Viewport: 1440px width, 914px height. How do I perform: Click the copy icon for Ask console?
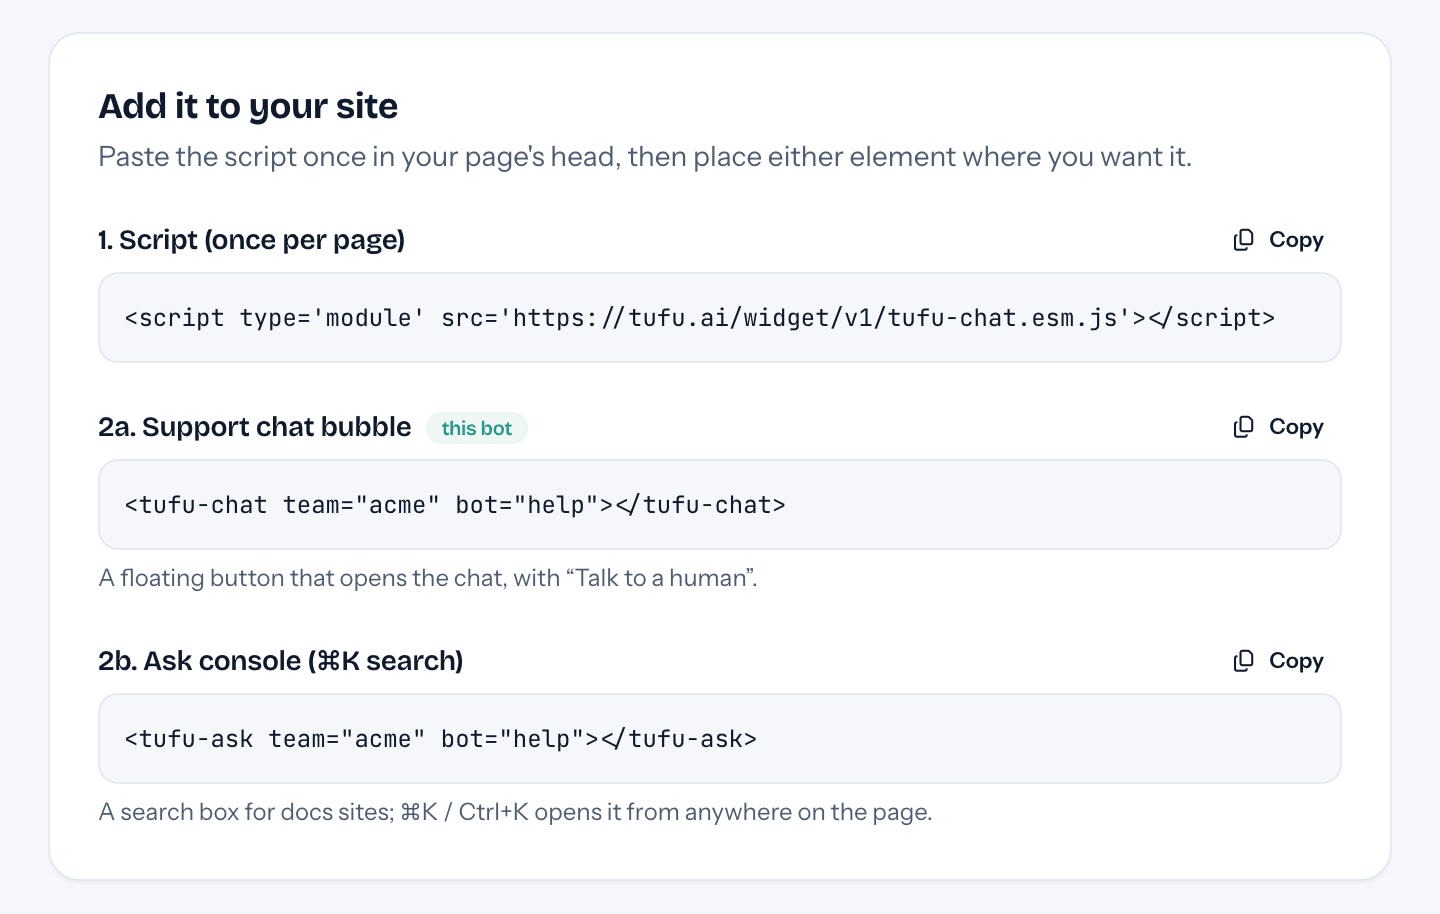[x=1243, y=661]
